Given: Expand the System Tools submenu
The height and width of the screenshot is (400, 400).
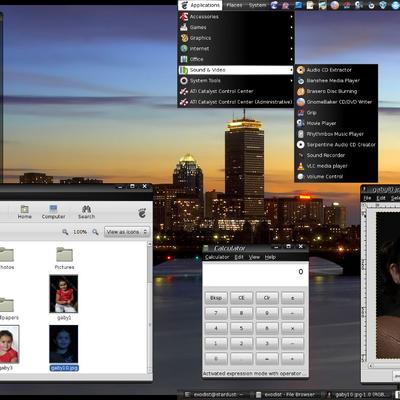Looking at the screenshot, I should click(x=236, y=81).
